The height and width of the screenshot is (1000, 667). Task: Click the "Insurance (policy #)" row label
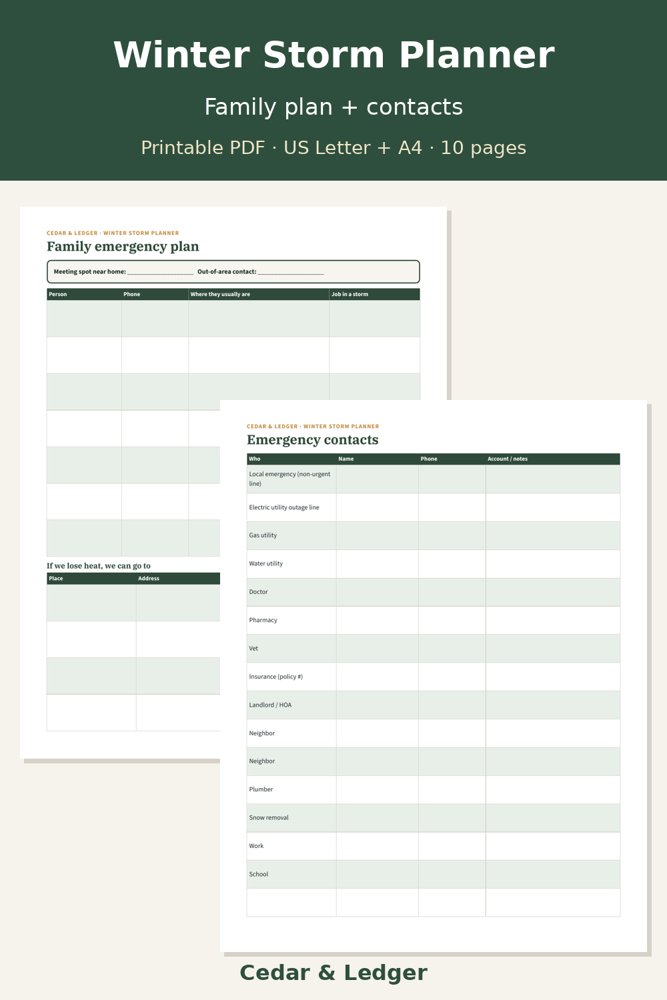(275, 677)
